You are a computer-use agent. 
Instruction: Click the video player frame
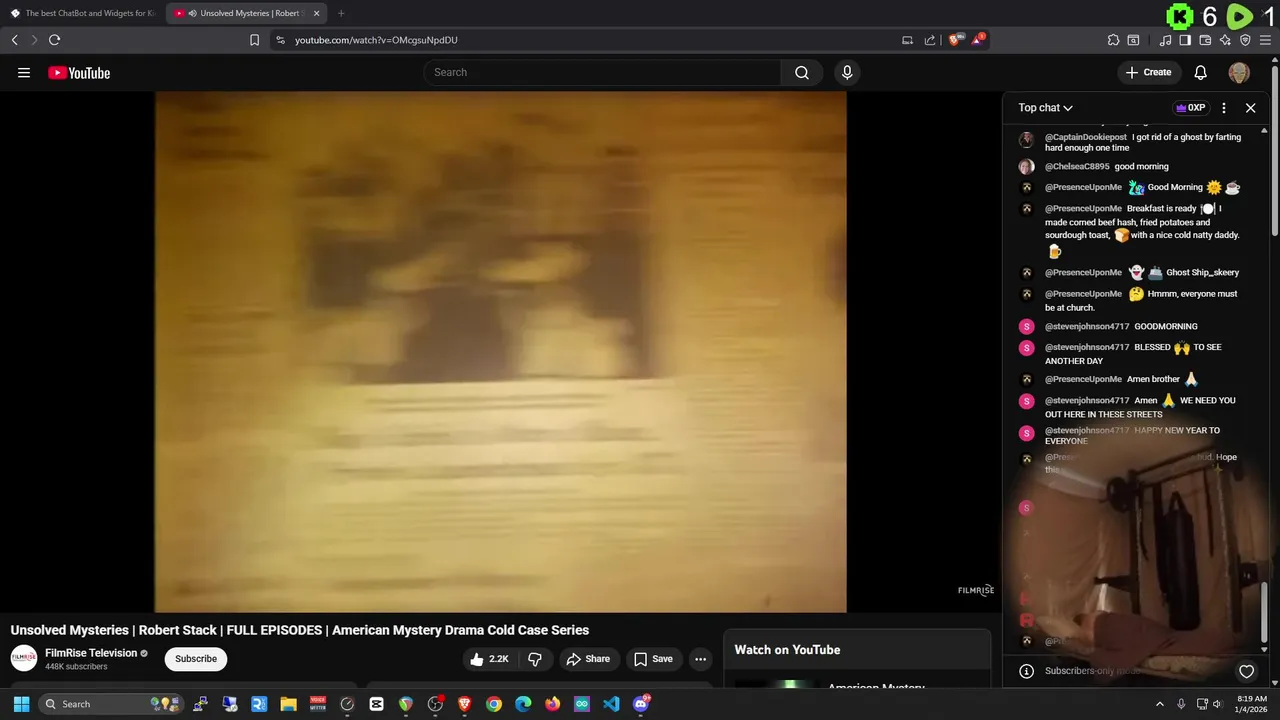(x=500, y=351)
